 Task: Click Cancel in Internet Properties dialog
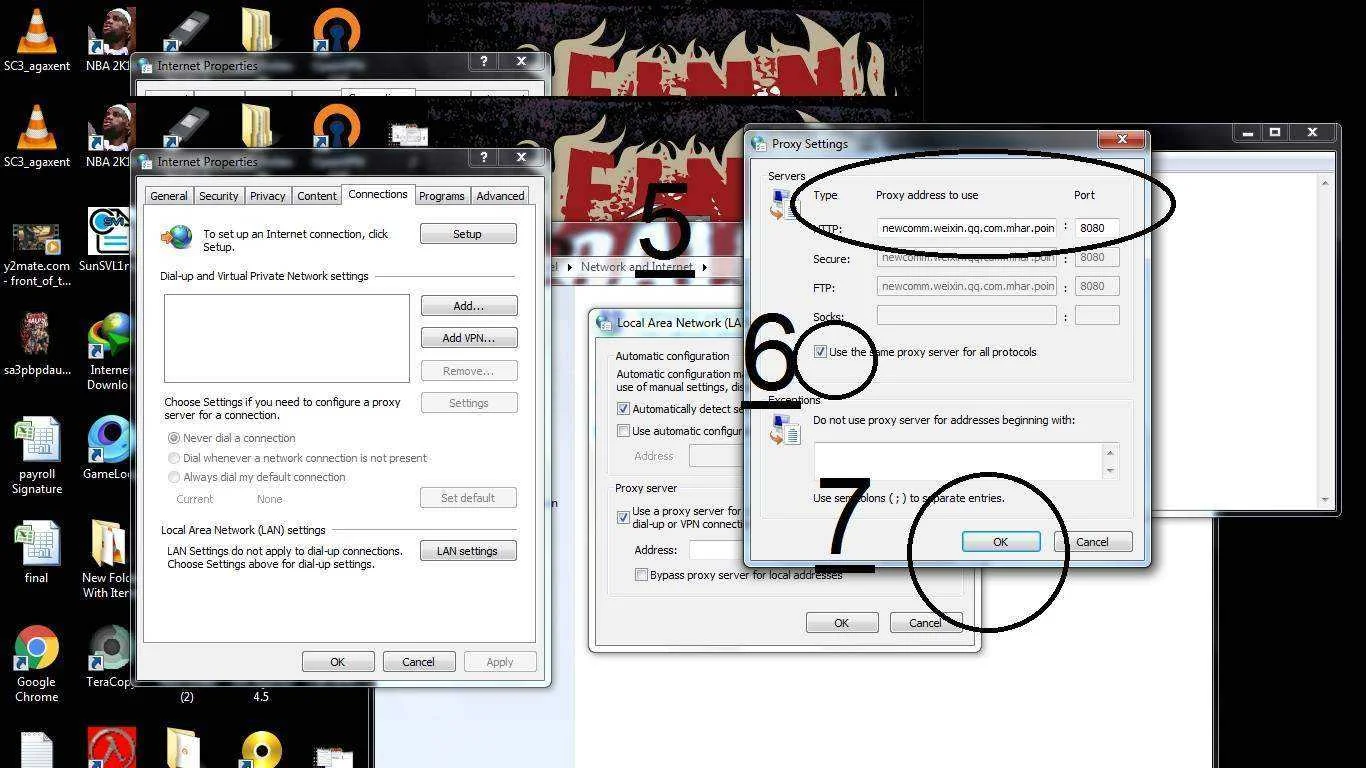click(x=418, y=662)
